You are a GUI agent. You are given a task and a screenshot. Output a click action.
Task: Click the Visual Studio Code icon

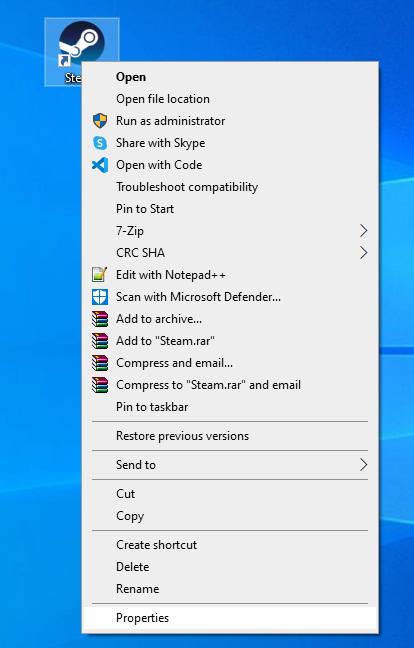(x=100, y=165)
